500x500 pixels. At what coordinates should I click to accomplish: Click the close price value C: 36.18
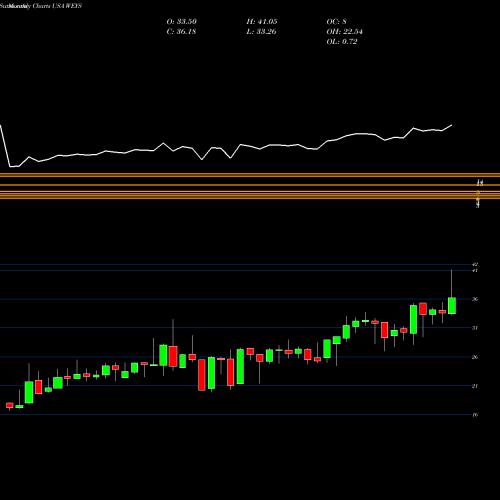[181, 32]
